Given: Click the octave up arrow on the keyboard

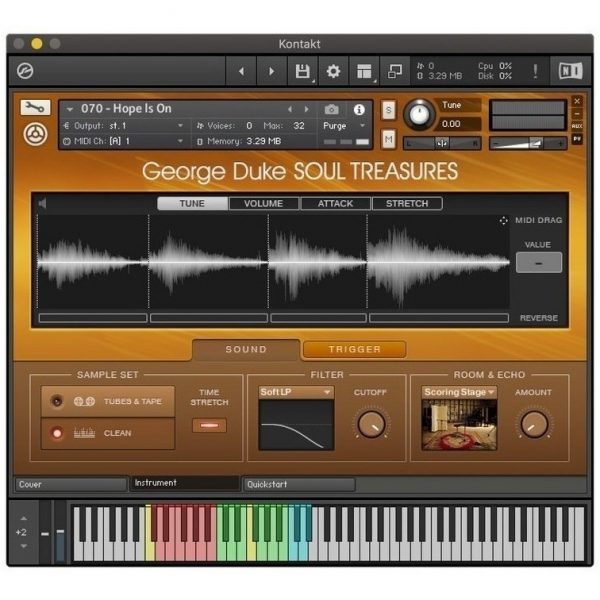Looking at the screenshot, I should (24, 518).
